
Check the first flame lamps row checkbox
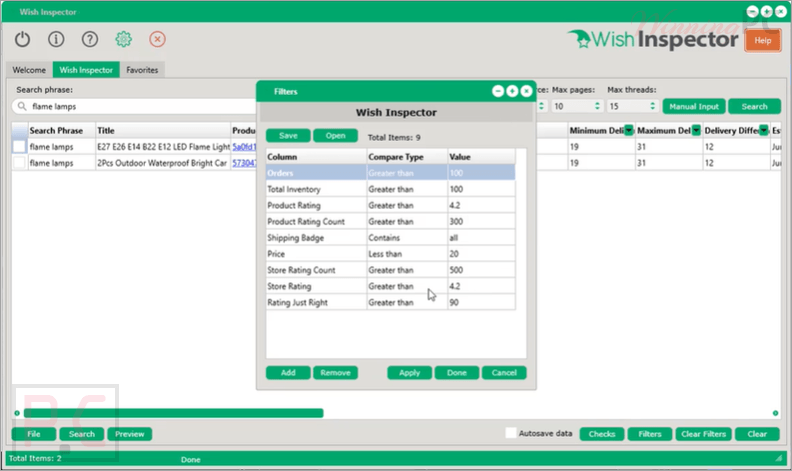point(19,147)
